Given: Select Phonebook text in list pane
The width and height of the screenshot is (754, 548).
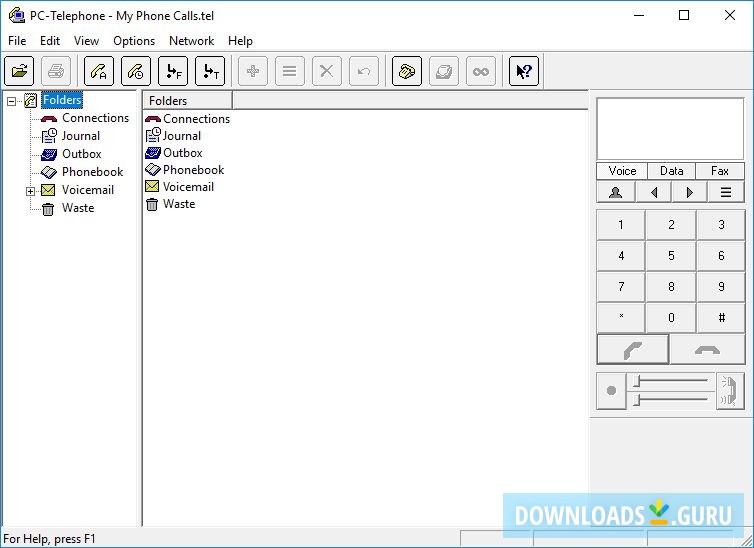Looking at the screenshot, I should (194, 170).
